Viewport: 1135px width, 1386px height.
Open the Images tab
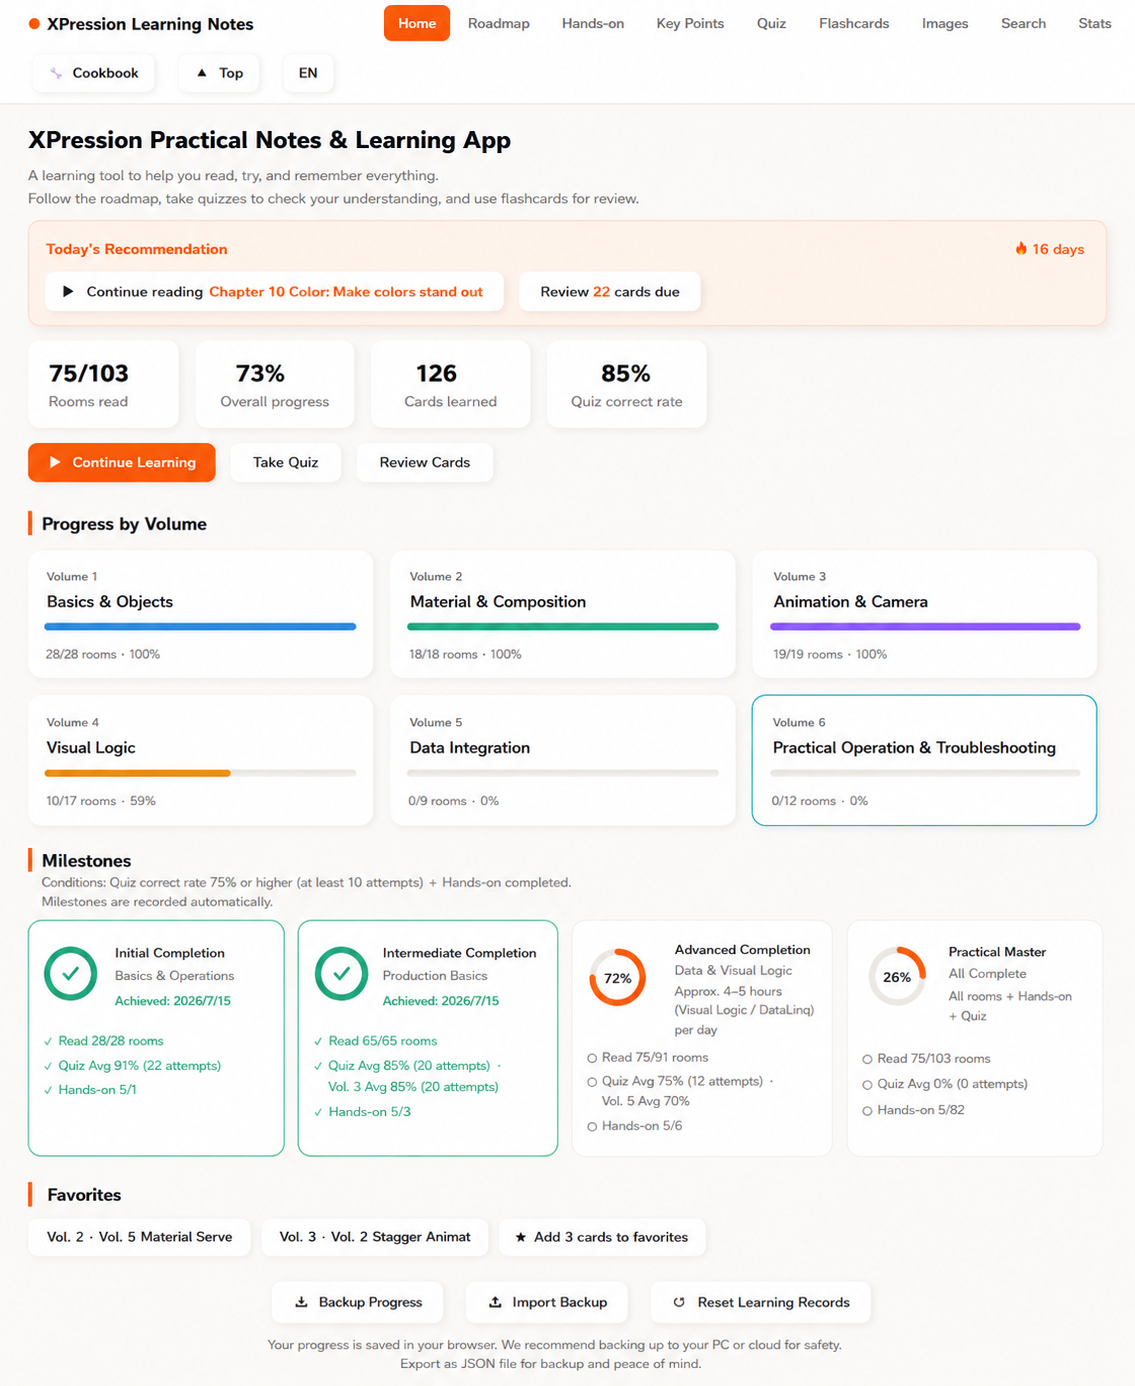(x=945, y=24)
